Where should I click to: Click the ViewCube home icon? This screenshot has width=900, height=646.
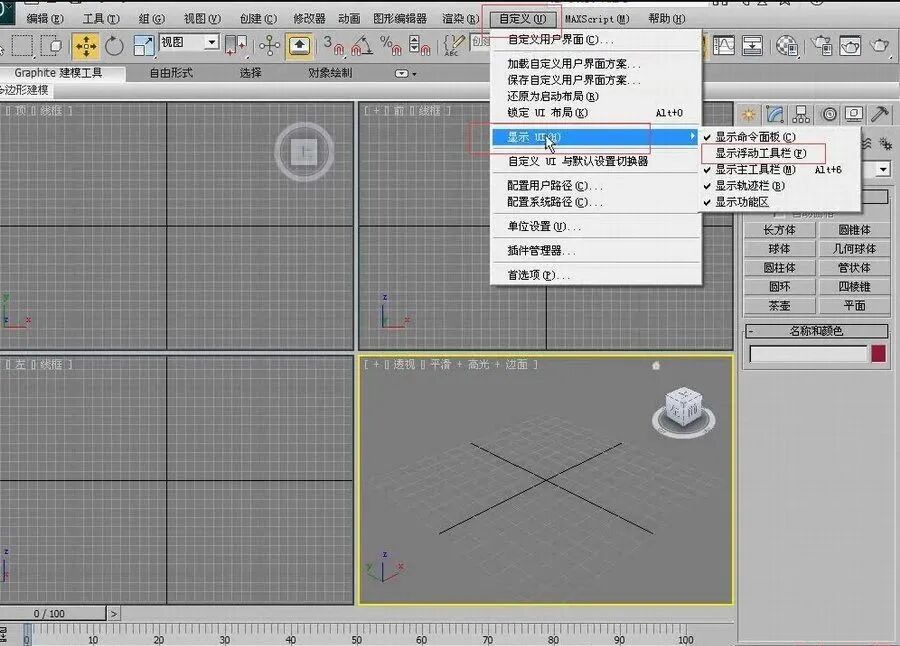pos(656,365)
